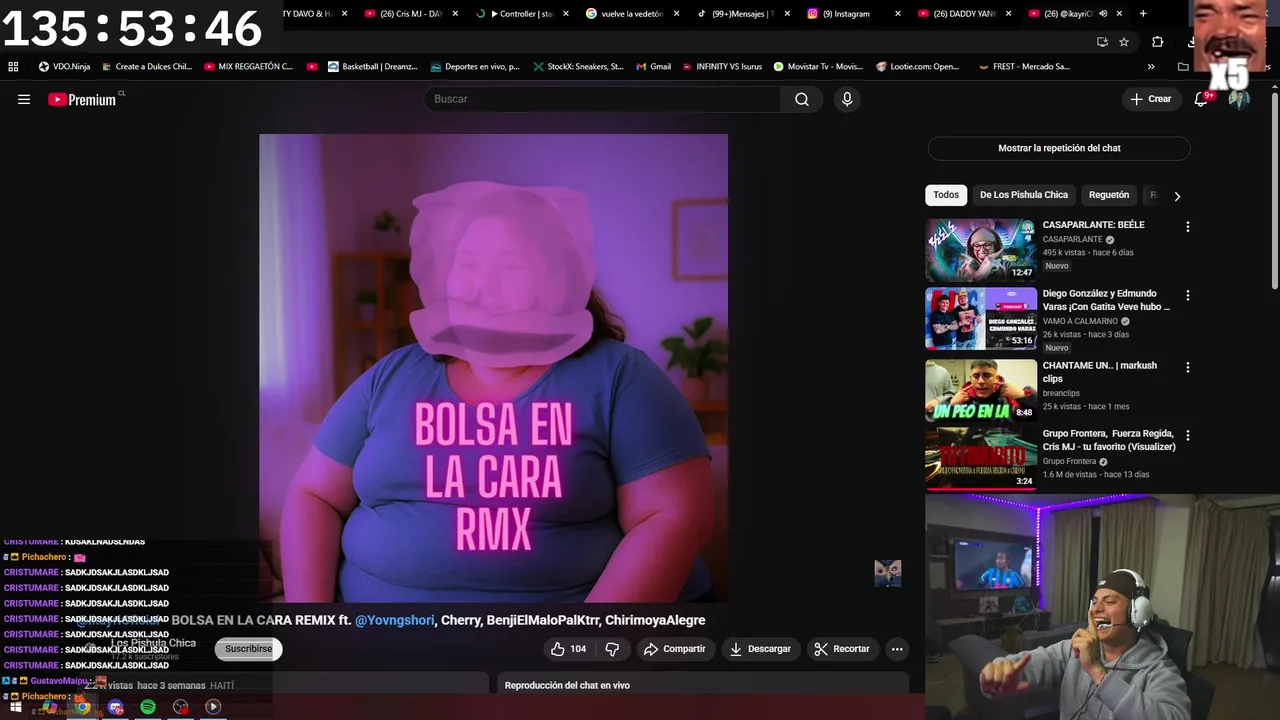The image size is (1280, 720).
Task: Click the channel watermark in video corner
Action: (x=888, y=573)
